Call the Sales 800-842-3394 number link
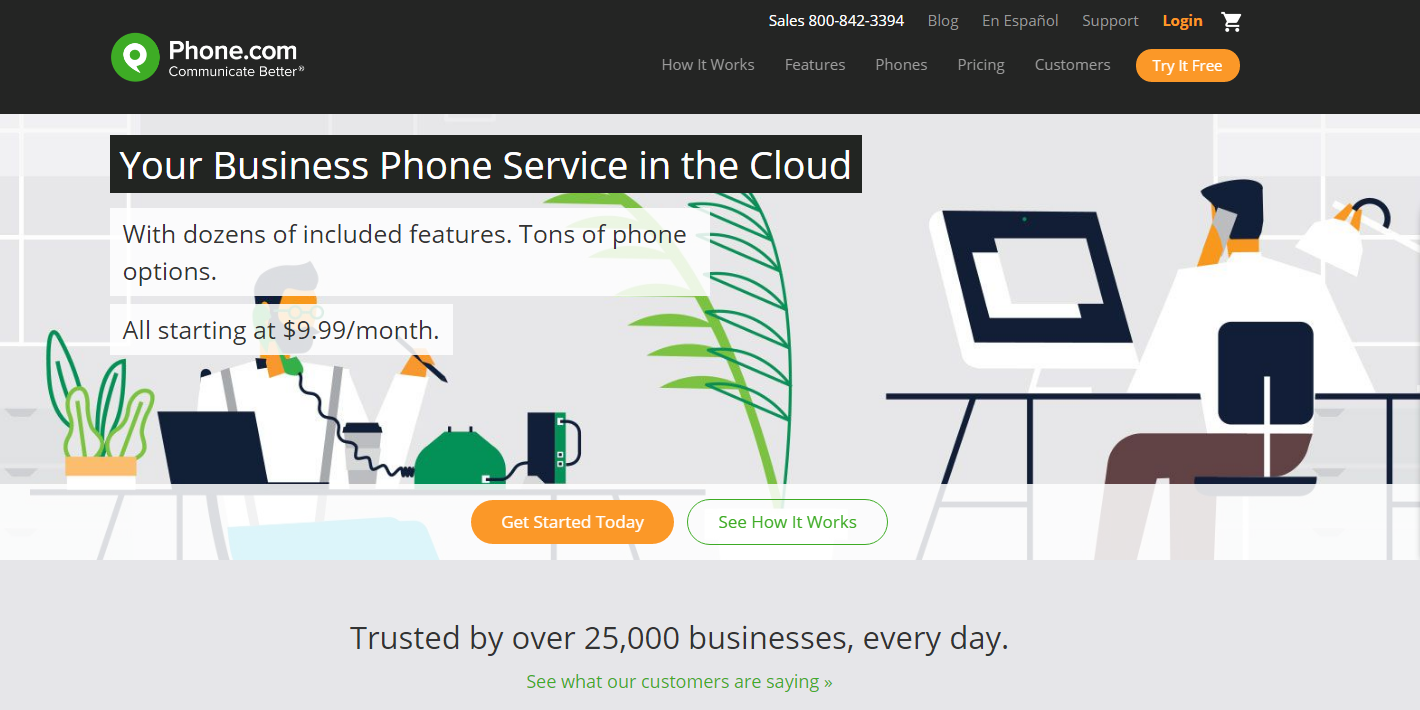This screenshot has height=710, width=1420. click(x=836, y=21)
